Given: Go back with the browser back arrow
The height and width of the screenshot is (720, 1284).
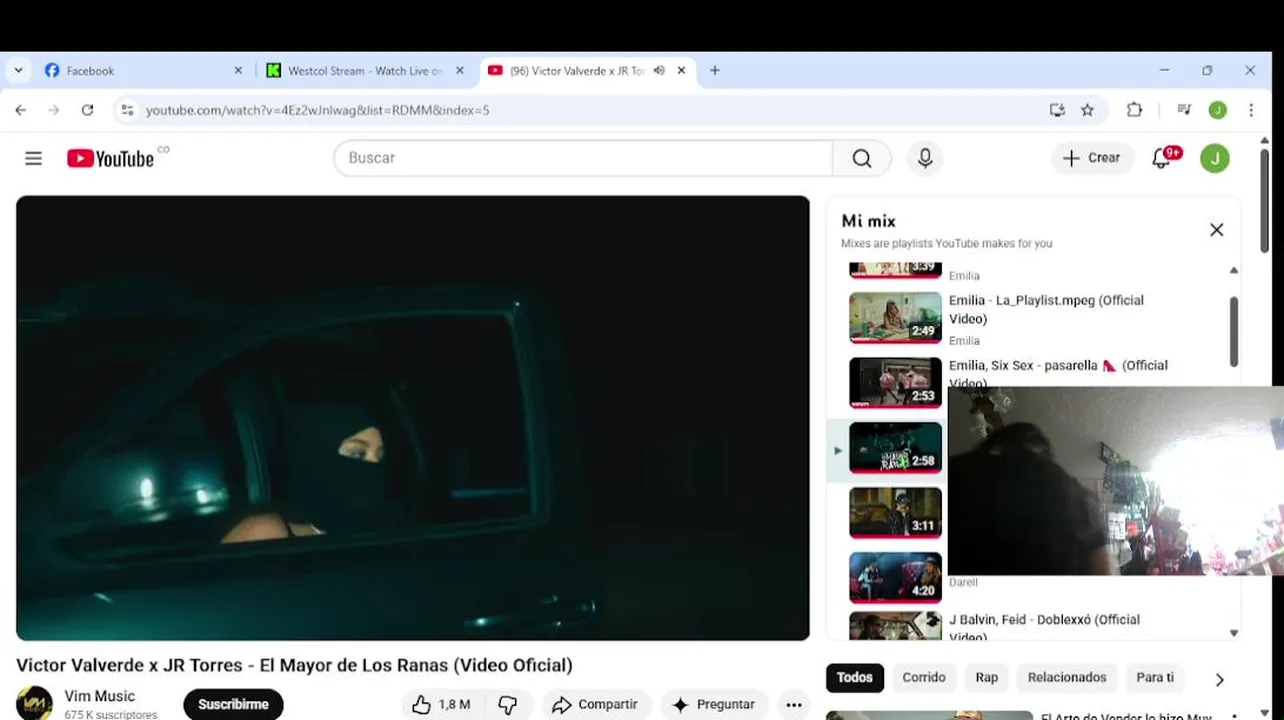Looking at the screenshot, I should 21,110.
